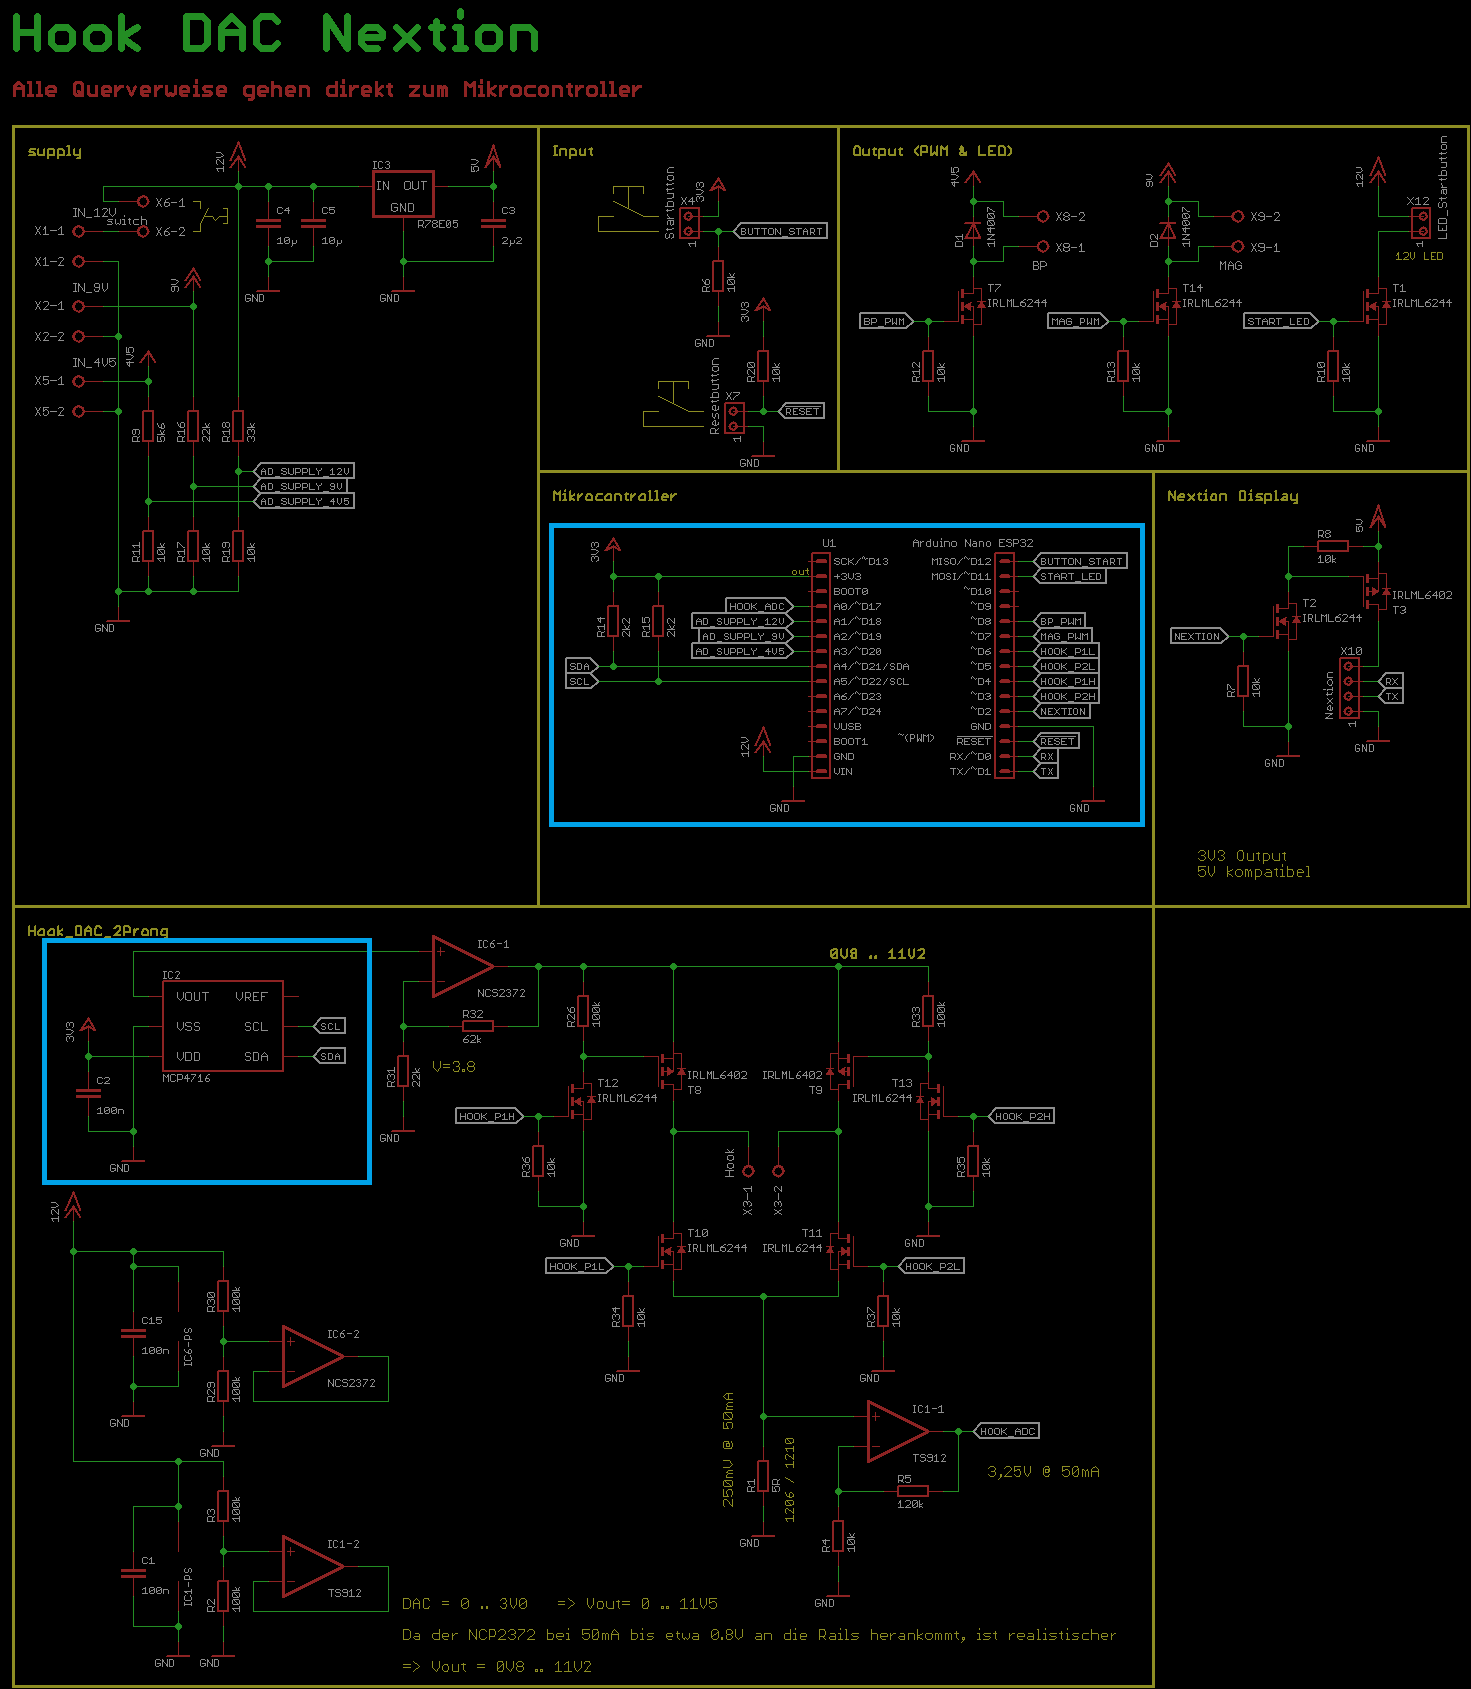This screenshot has width=1471, height=1689.
Task: Click the X8-2 BP pad
Action: (x=1043, y=216)
